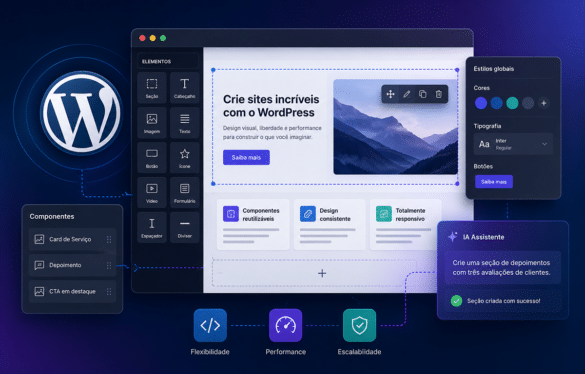Click the 'Componentes' panel title
Screen dimensions: 585x374
(52, 216)
